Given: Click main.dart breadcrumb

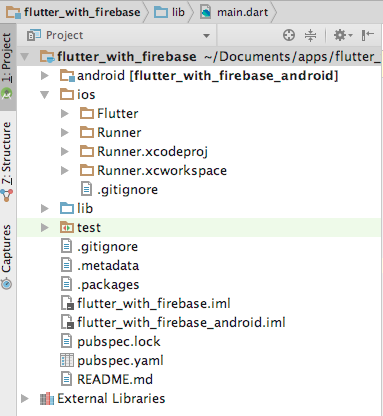Looking at the screenshot, I should pyautogui.click(x=234, y=12).
